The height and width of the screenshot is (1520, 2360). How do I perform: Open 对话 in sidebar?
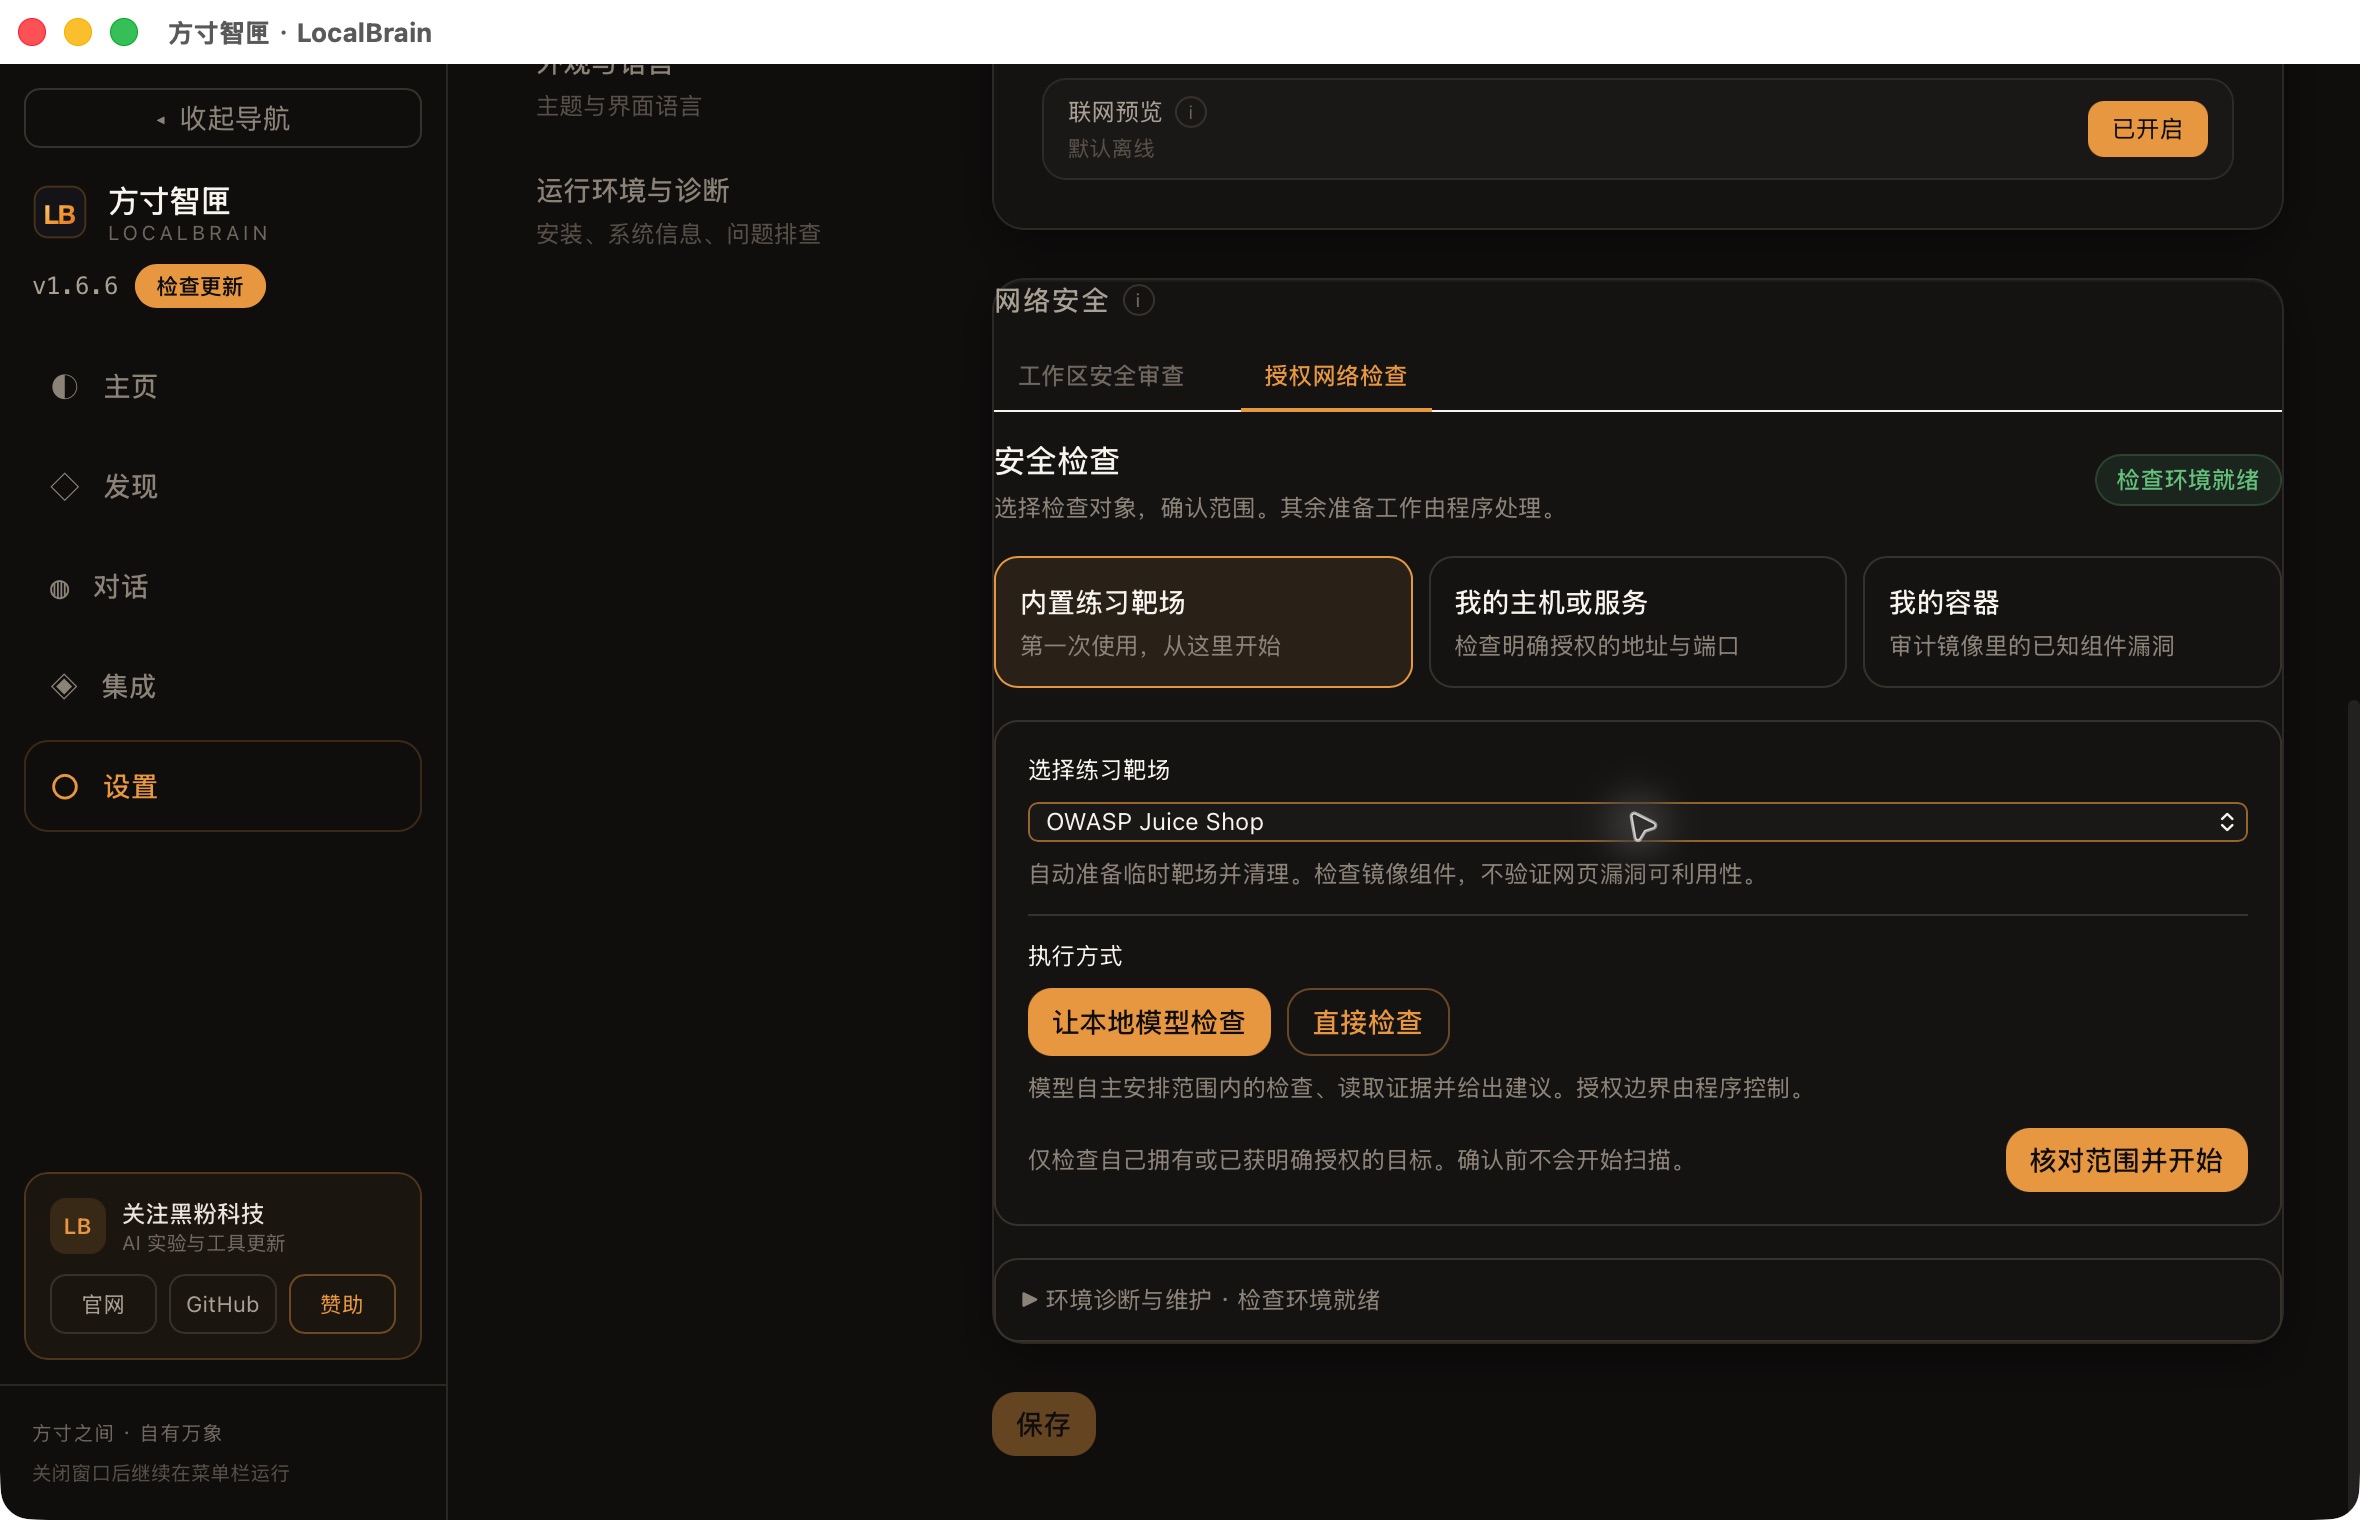click(223, 587)
